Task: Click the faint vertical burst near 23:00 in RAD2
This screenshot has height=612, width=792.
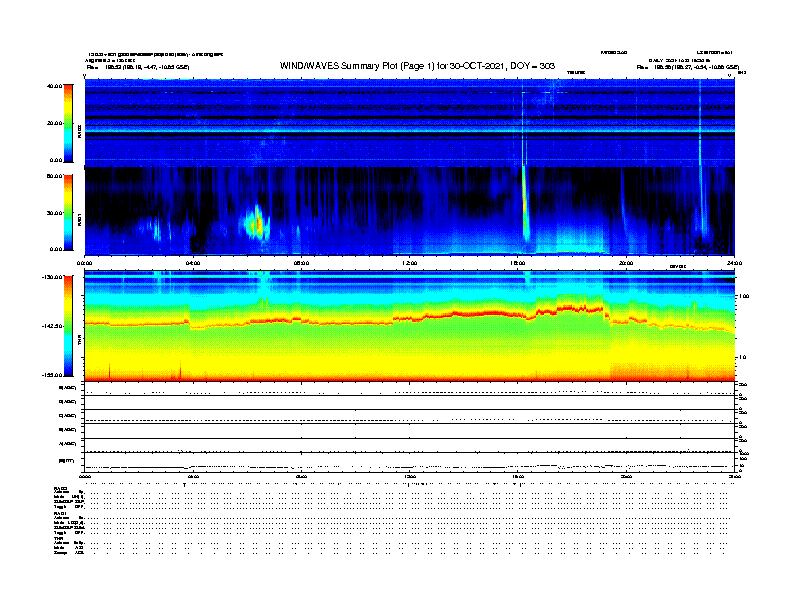Action: pos(700,123)
